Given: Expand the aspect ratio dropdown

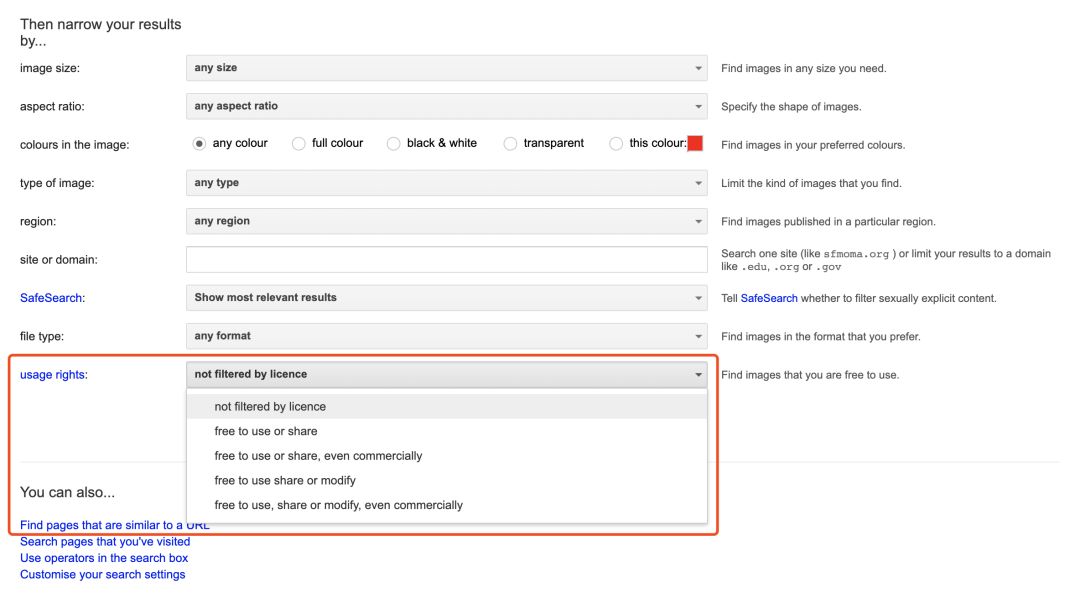Looking at the screenshot, I should point(446,106).
